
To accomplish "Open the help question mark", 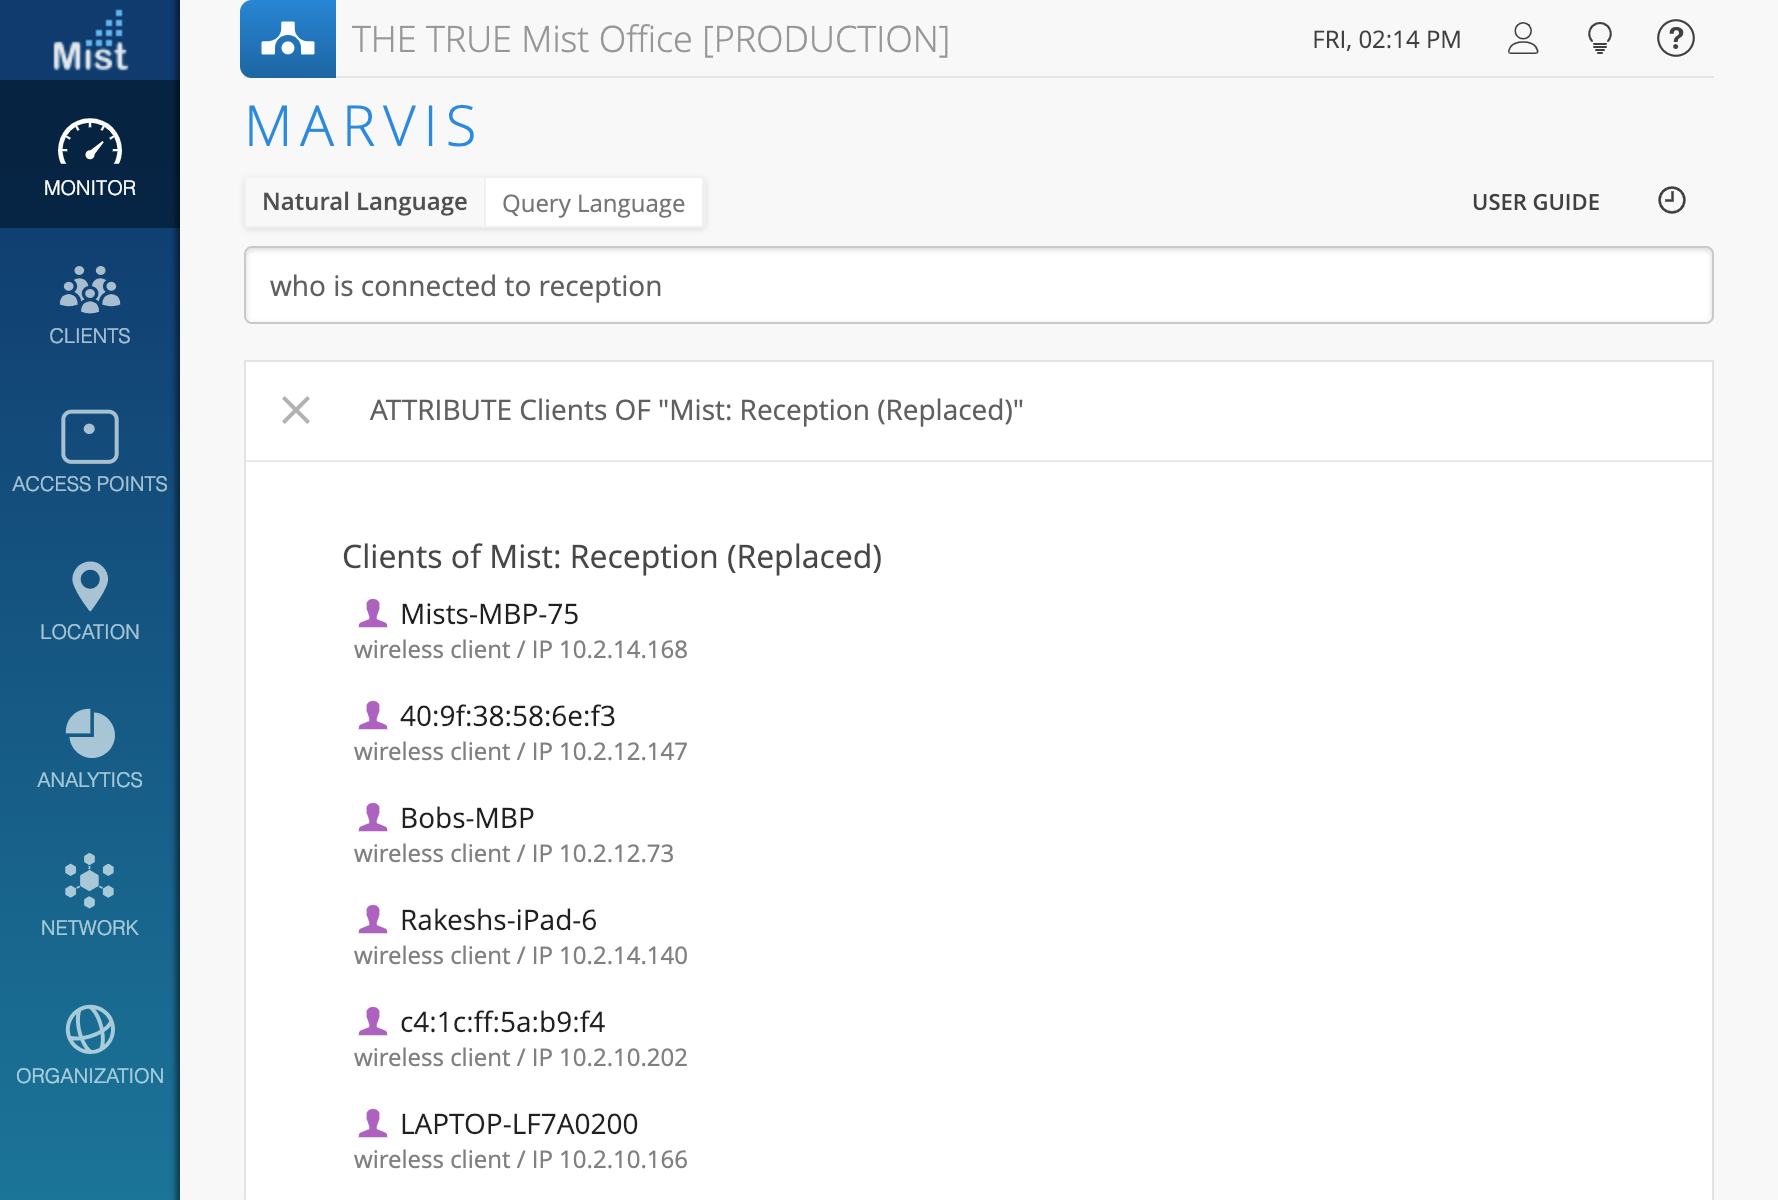I will (1676, 39).
